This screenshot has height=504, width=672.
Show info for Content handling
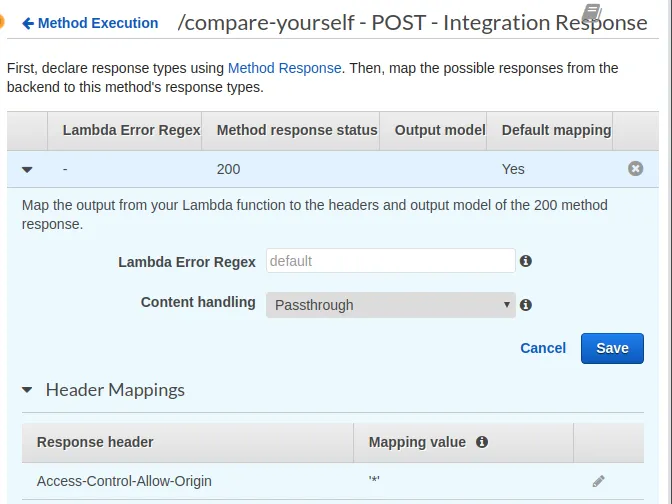click(526, 305)
